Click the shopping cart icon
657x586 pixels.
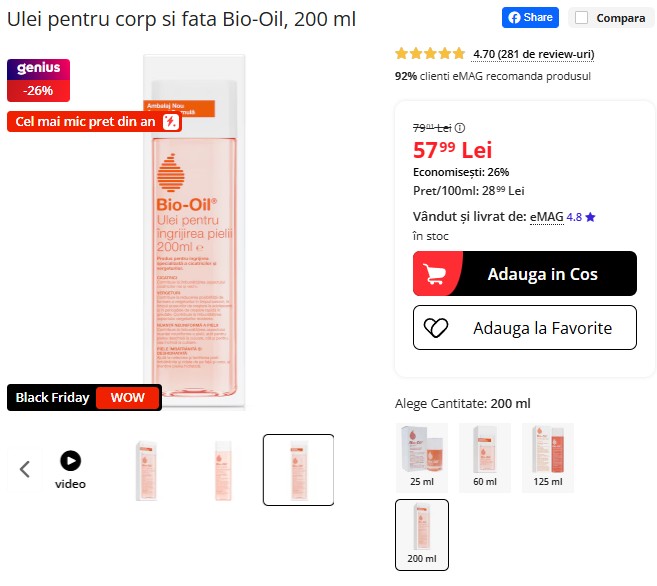(436, 274)
